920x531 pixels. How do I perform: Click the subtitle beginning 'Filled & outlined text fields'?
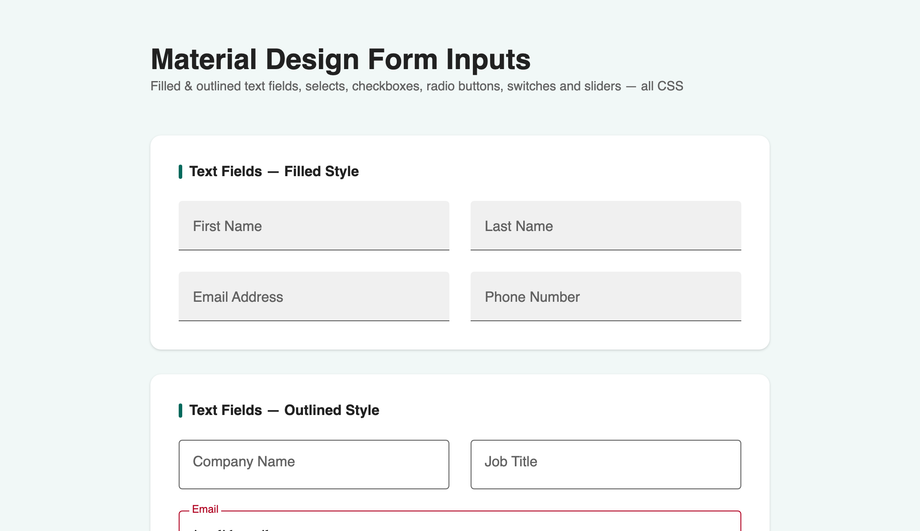tap(417, 86)
